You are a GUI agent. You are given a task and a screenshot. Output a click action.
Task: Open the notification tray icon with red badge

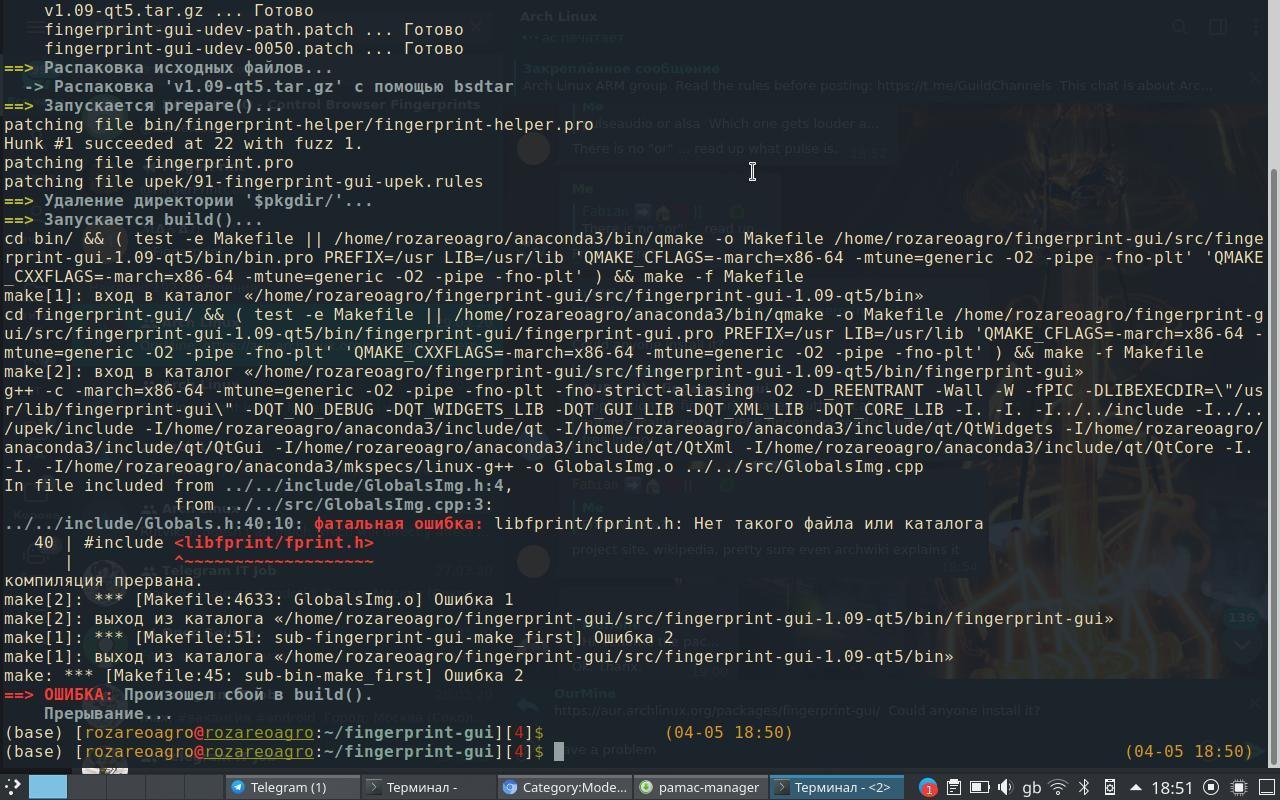(927, 787)
